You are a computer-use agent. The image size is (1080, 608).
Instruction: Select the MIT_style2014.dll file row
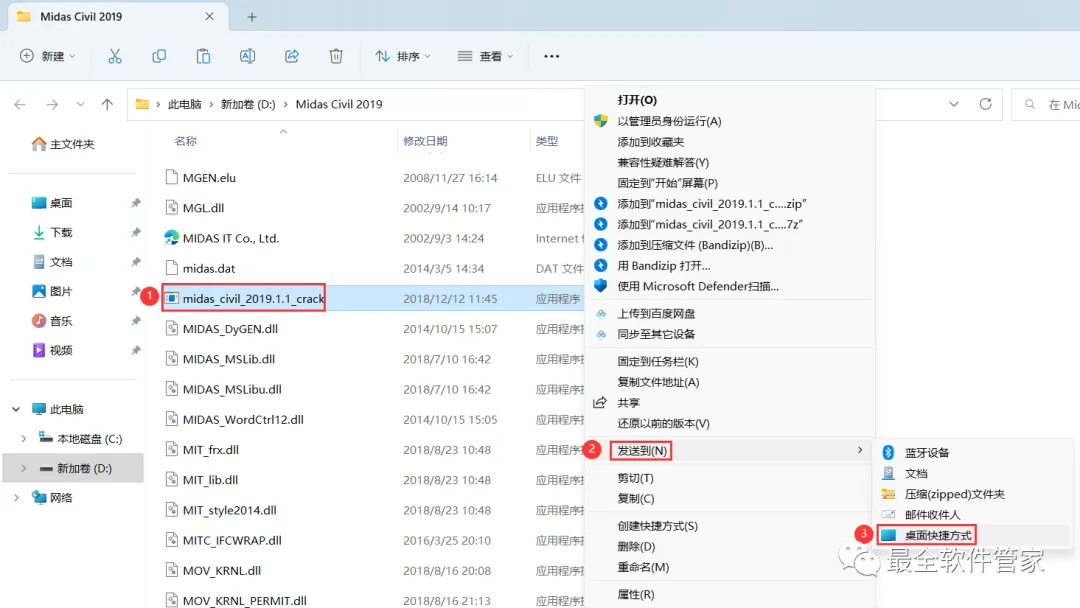pos(372,510)
